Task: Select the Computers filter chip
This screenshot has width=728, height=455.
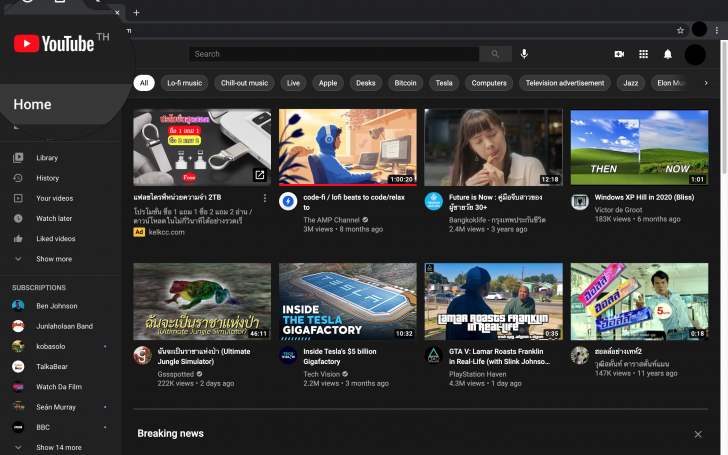Action: tap(489, 83)
